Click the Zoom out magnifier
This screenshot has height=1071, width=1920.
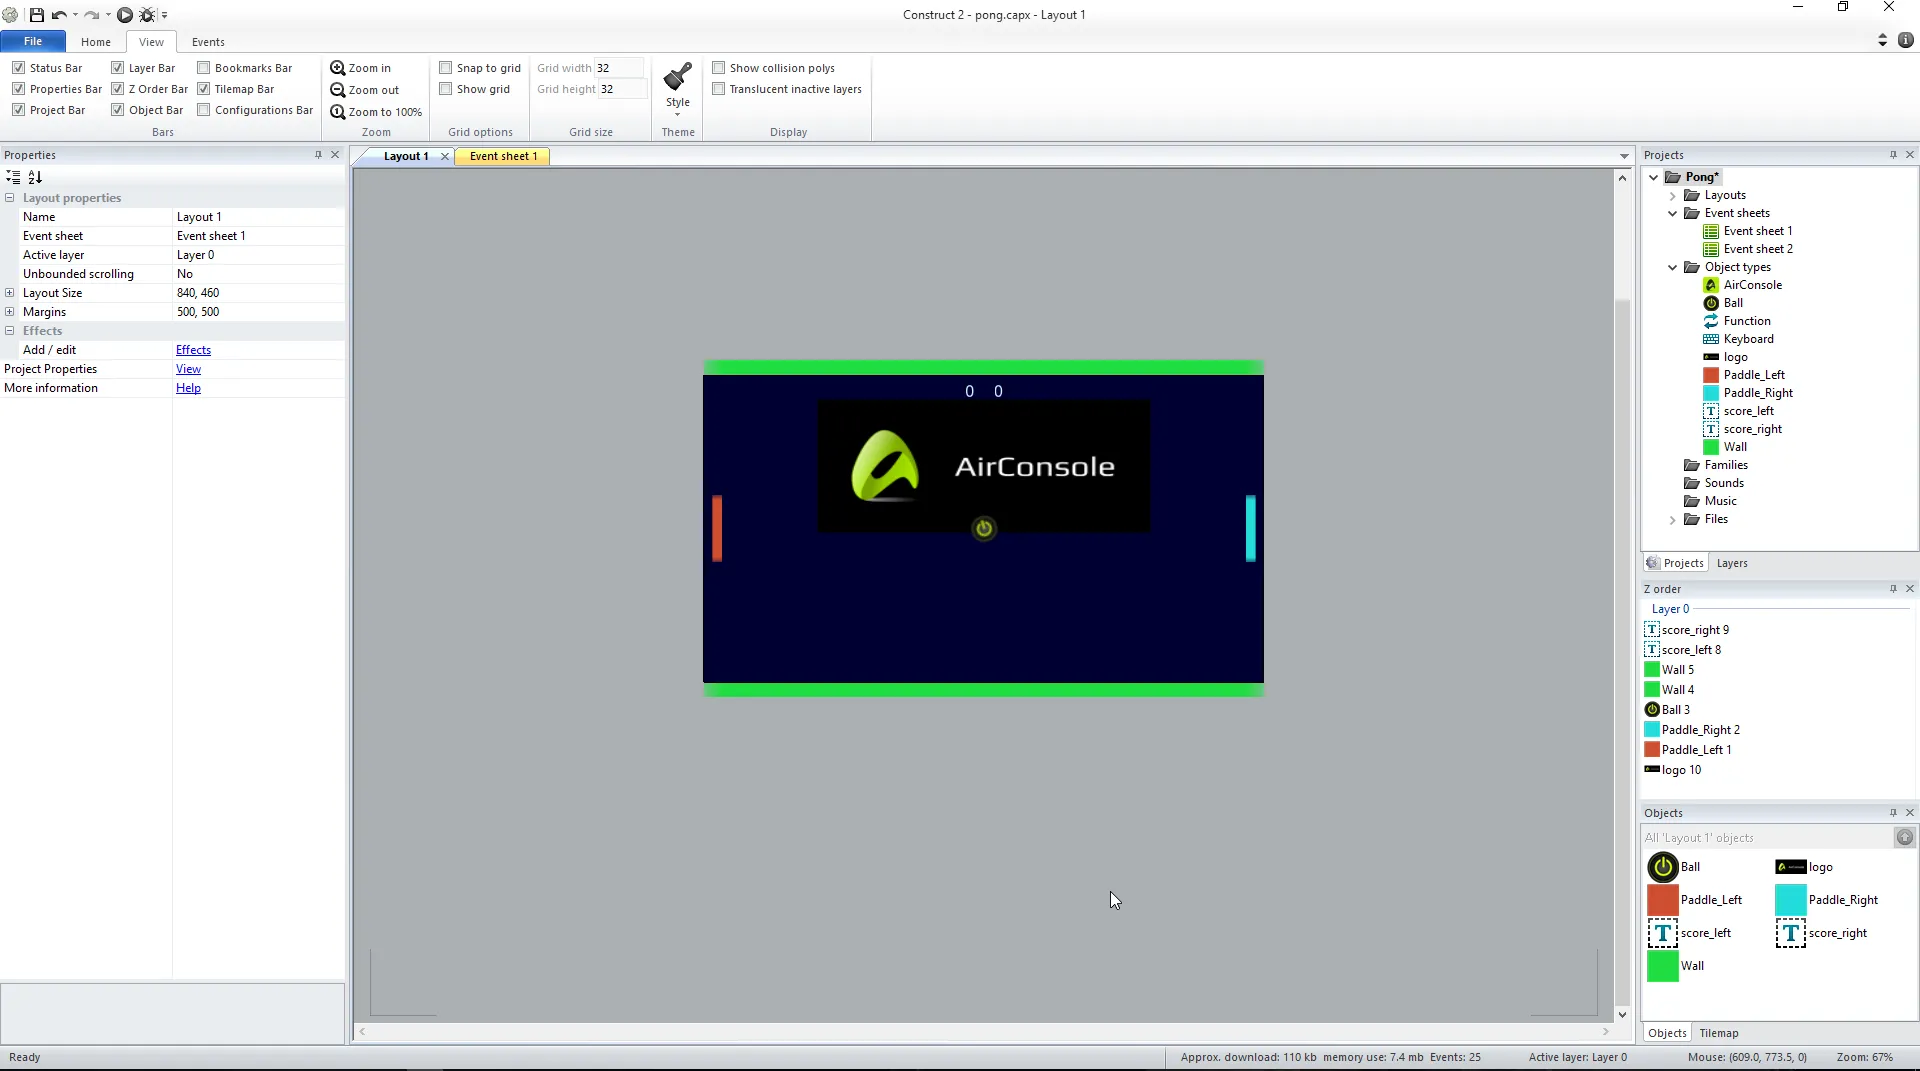[x=338, y=90]
